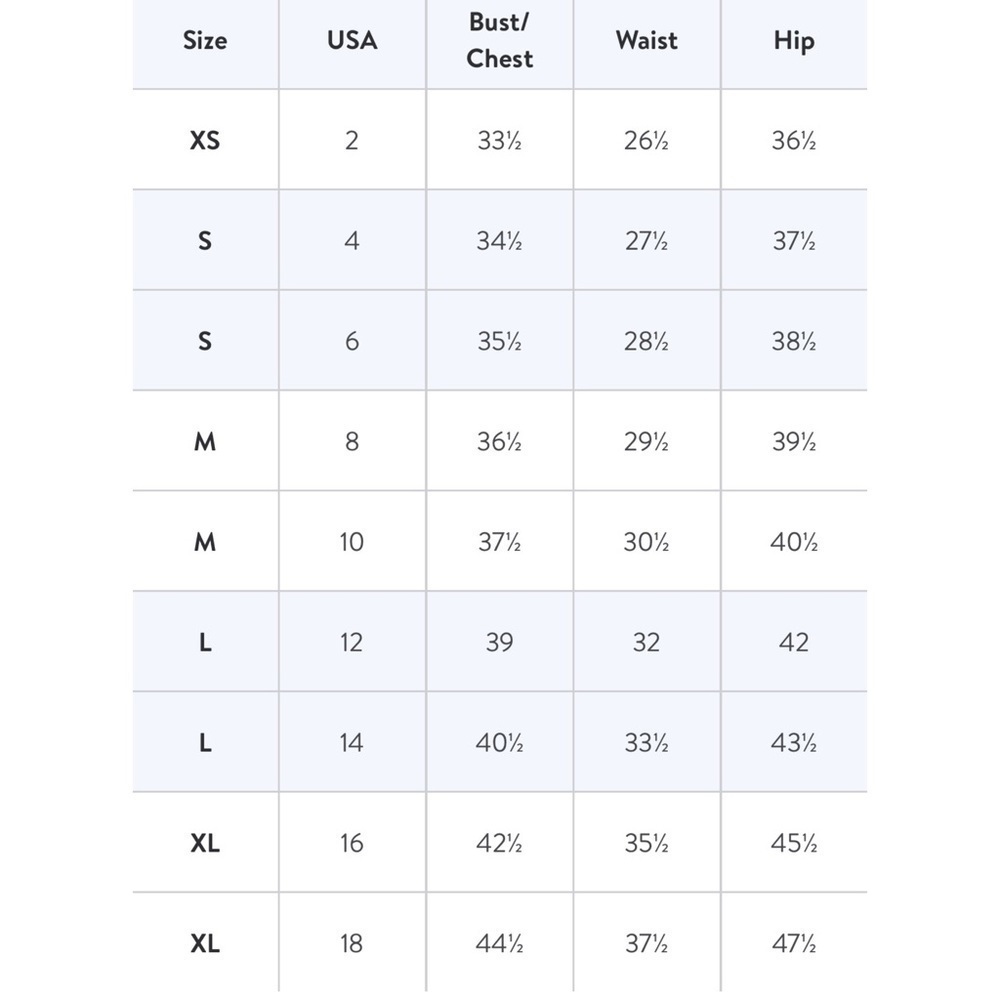
Task: Click the XL label beside size 16
Action: (205, 843)
